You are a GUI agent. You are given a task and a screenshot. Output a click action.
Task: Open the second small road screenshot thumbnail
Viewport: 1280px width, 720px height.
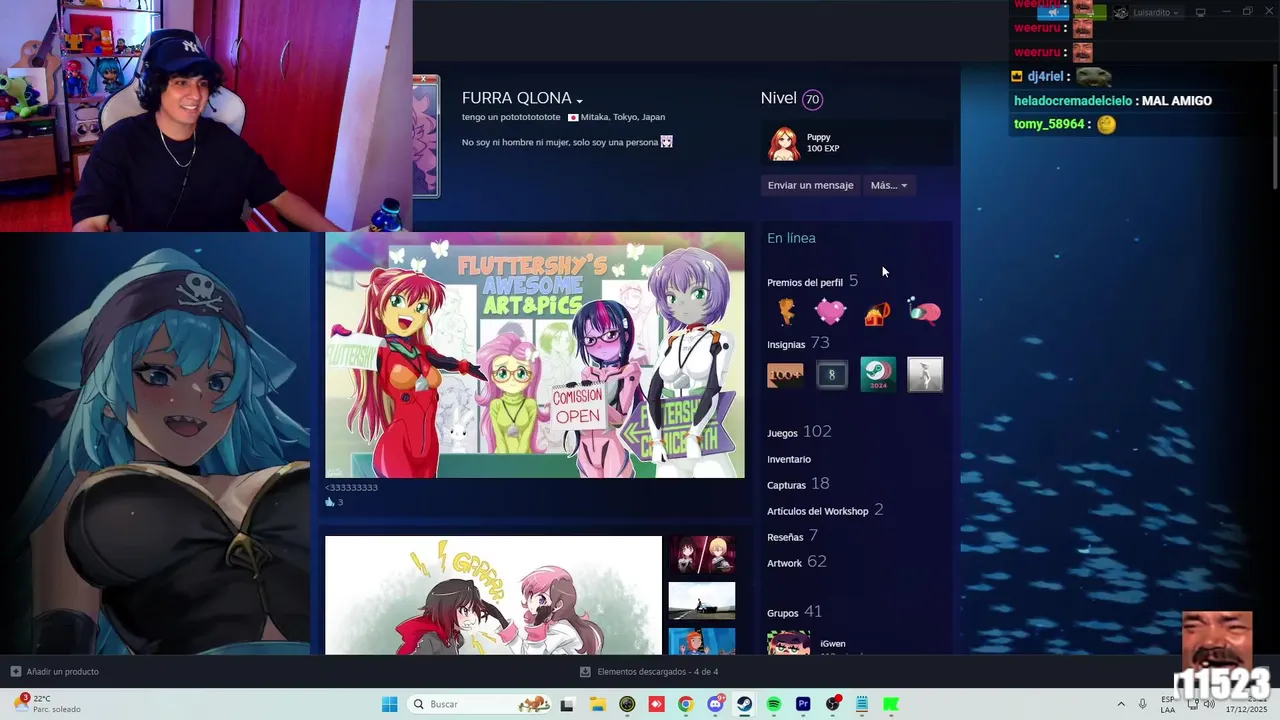coord(701,601)
